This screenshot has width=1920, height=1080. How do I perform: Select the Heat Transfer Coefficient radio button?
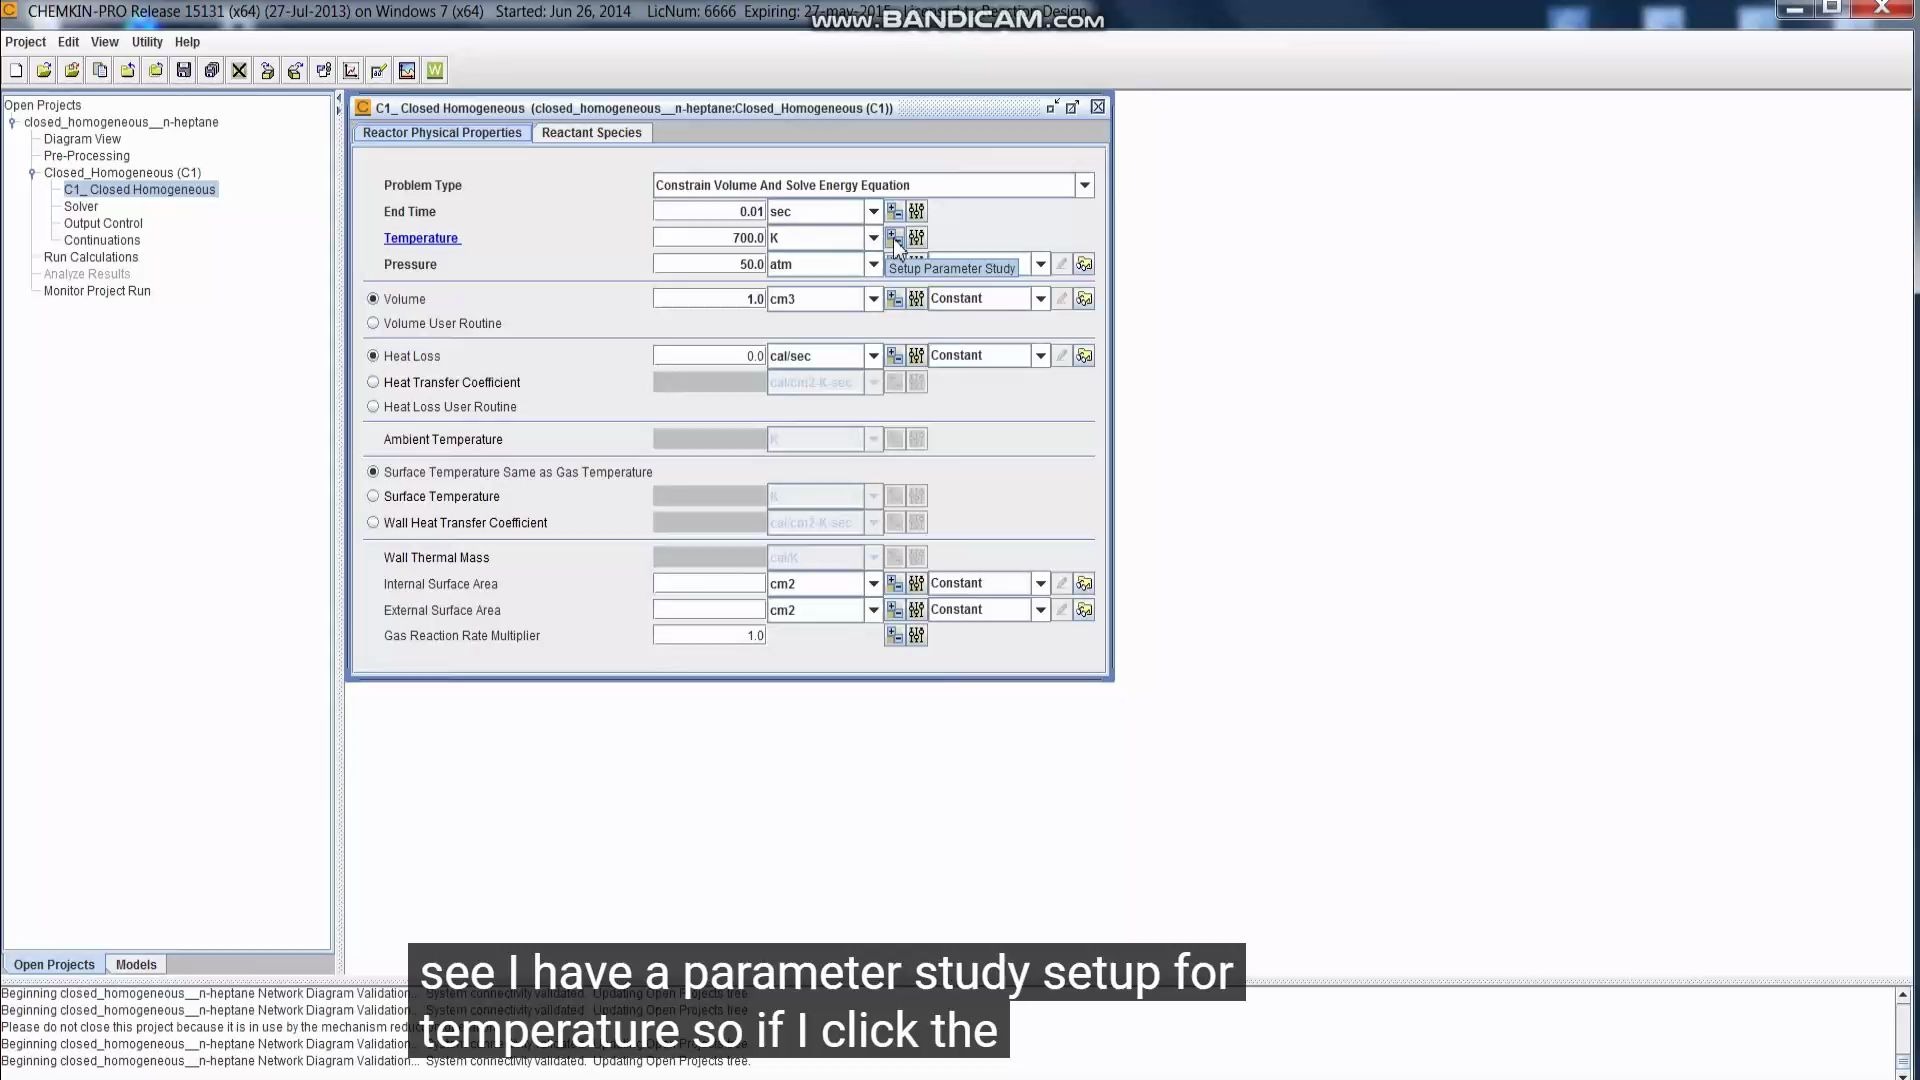coord(373,382)
